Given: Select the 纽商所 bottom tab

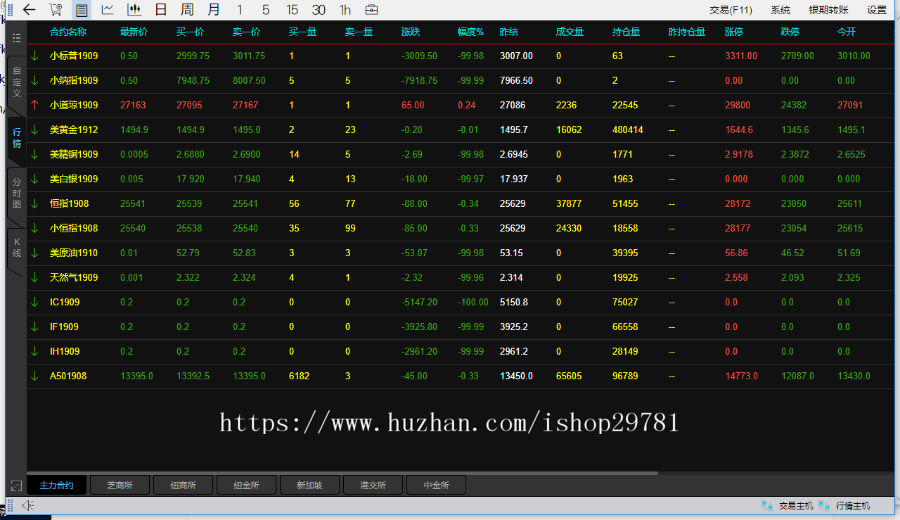Looking at the screenshot, I should coord(183,485).
